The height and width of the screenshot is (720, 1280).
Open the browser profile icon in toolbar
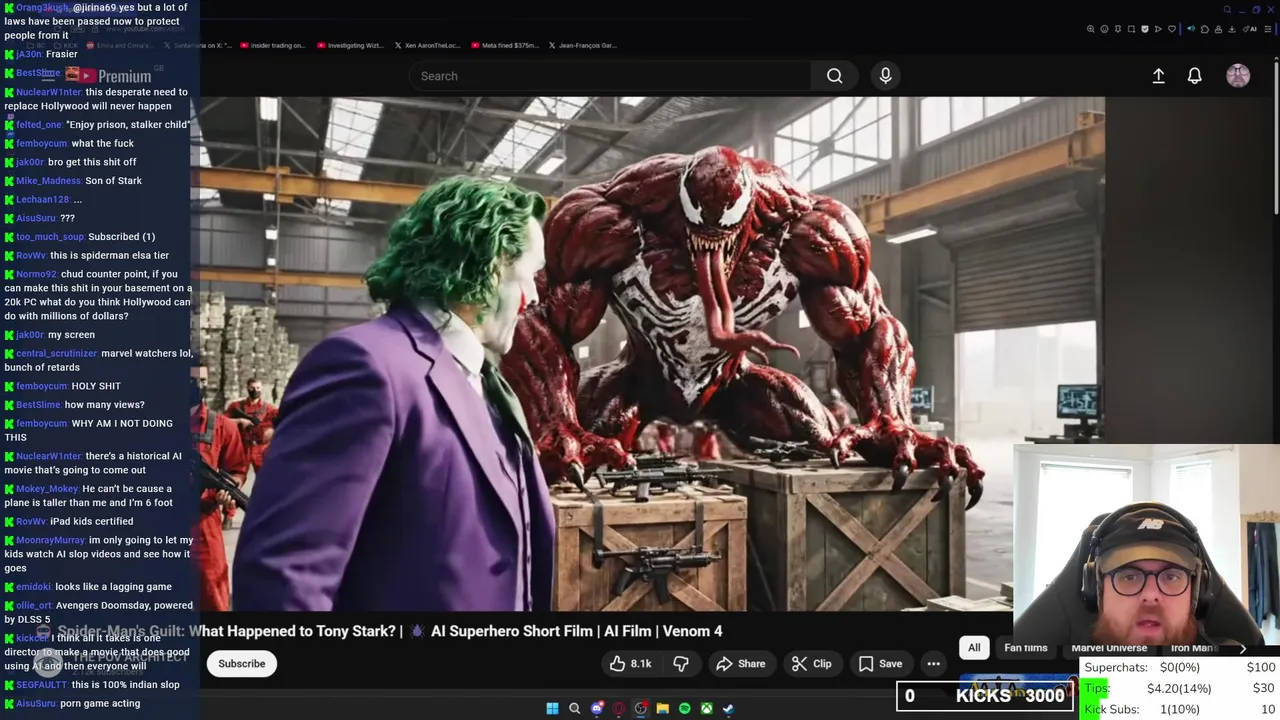tap(1218, 29)
